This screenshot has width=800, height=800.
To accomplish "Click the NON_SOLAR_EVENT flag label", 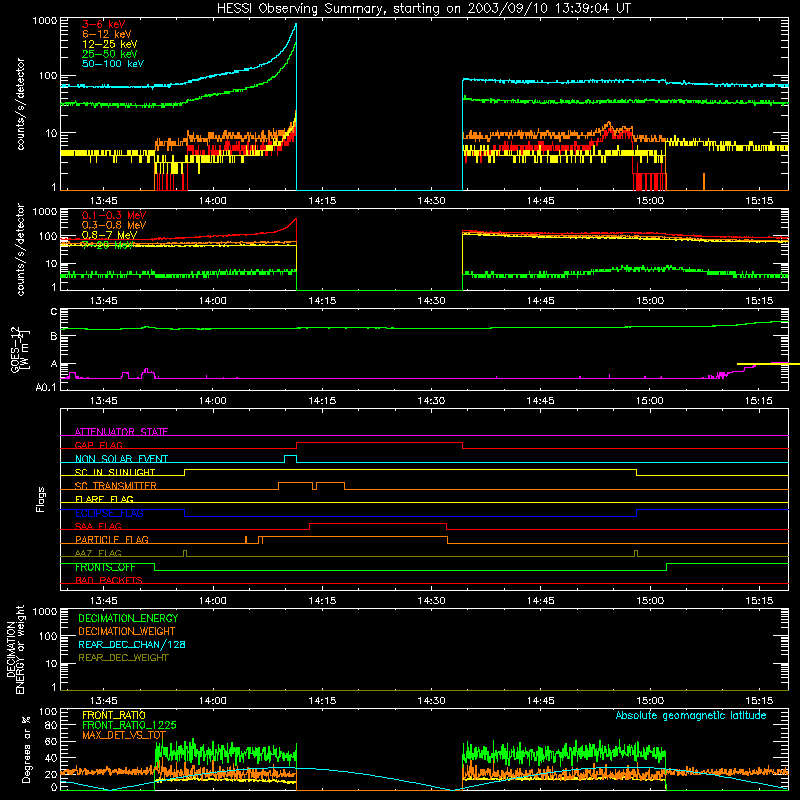I will tap(121, 459).
